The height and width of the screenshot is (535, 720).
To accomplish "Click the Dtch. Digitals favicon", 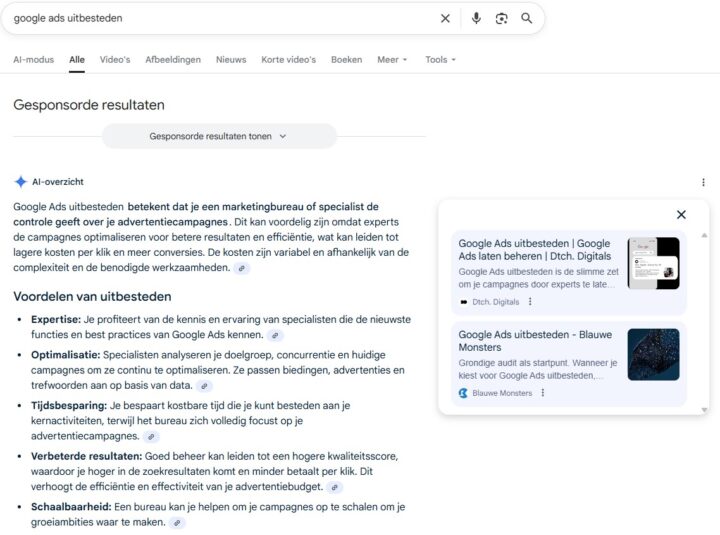I will click(x=463, y=302).
